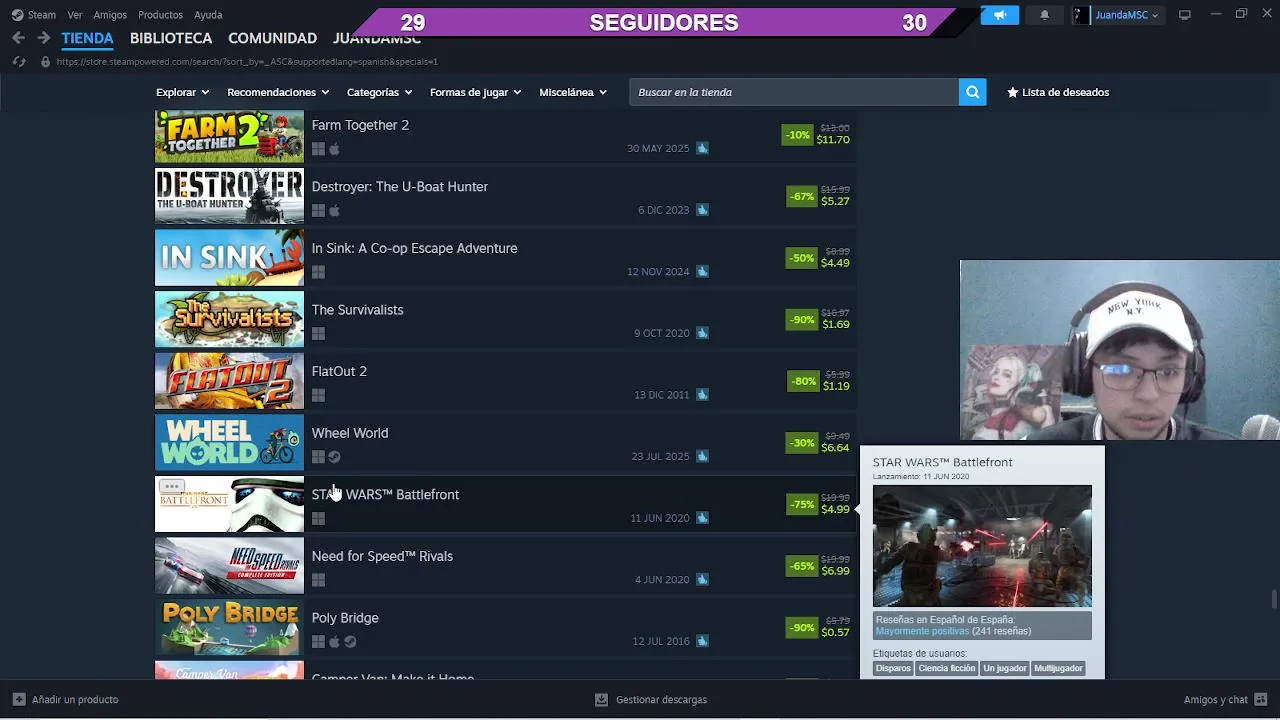This screenshot has height=720, width=1280.
Task: Open The Survivalists thumbnail
Action: (x=229, y=320)
